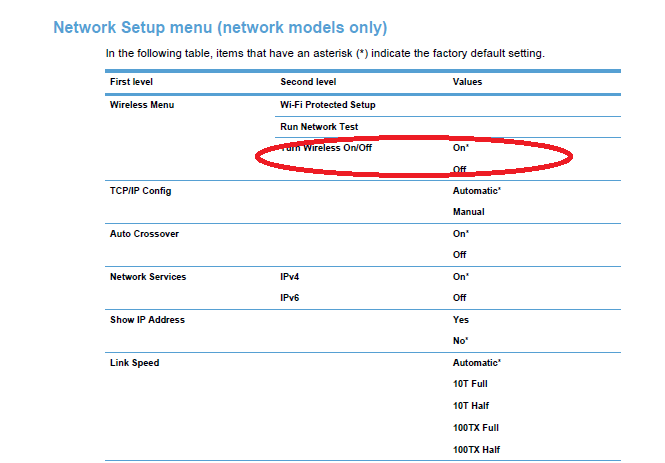This screenshot has width=665, height=463.
Task: Click the "100TX Full" link speed value
Action: click(475, 427)
